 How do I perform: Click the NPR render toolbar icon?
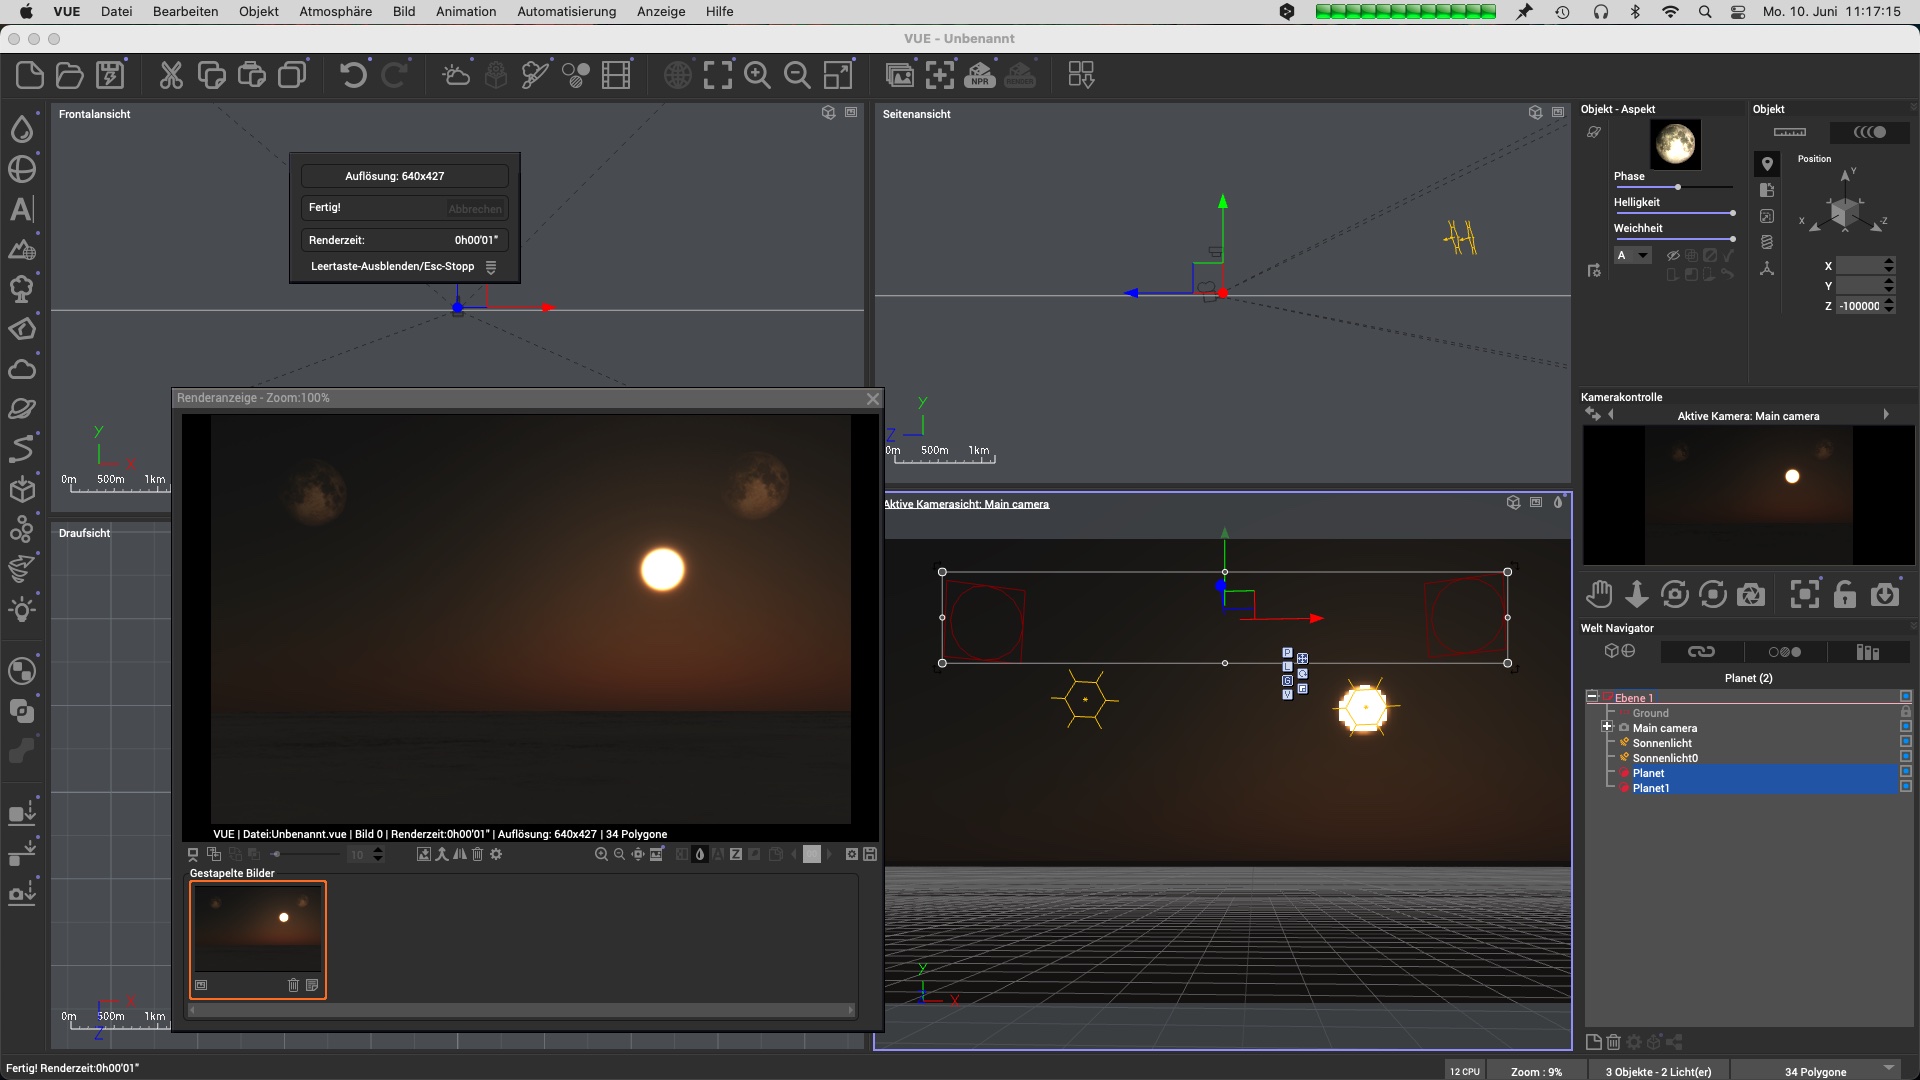tap(980, 75)
